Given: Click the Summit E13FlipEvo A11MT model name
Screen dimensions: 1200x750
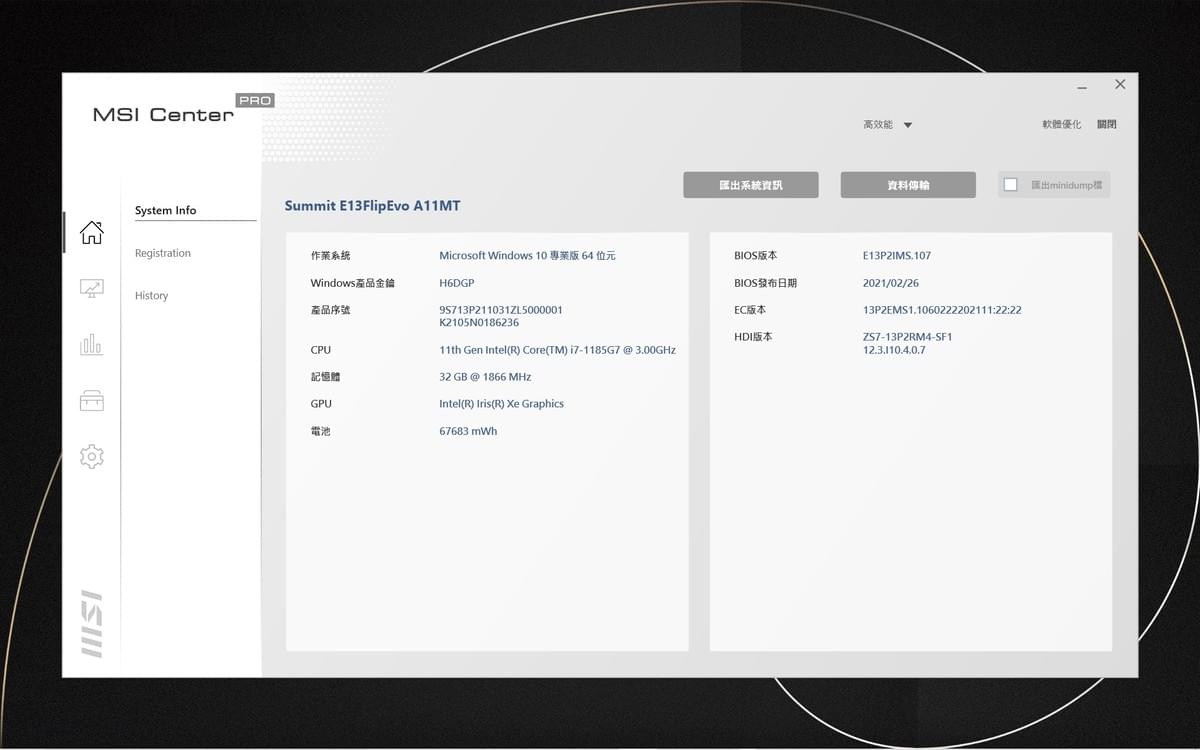Looking at the screenshot, I should coord(372,206).
